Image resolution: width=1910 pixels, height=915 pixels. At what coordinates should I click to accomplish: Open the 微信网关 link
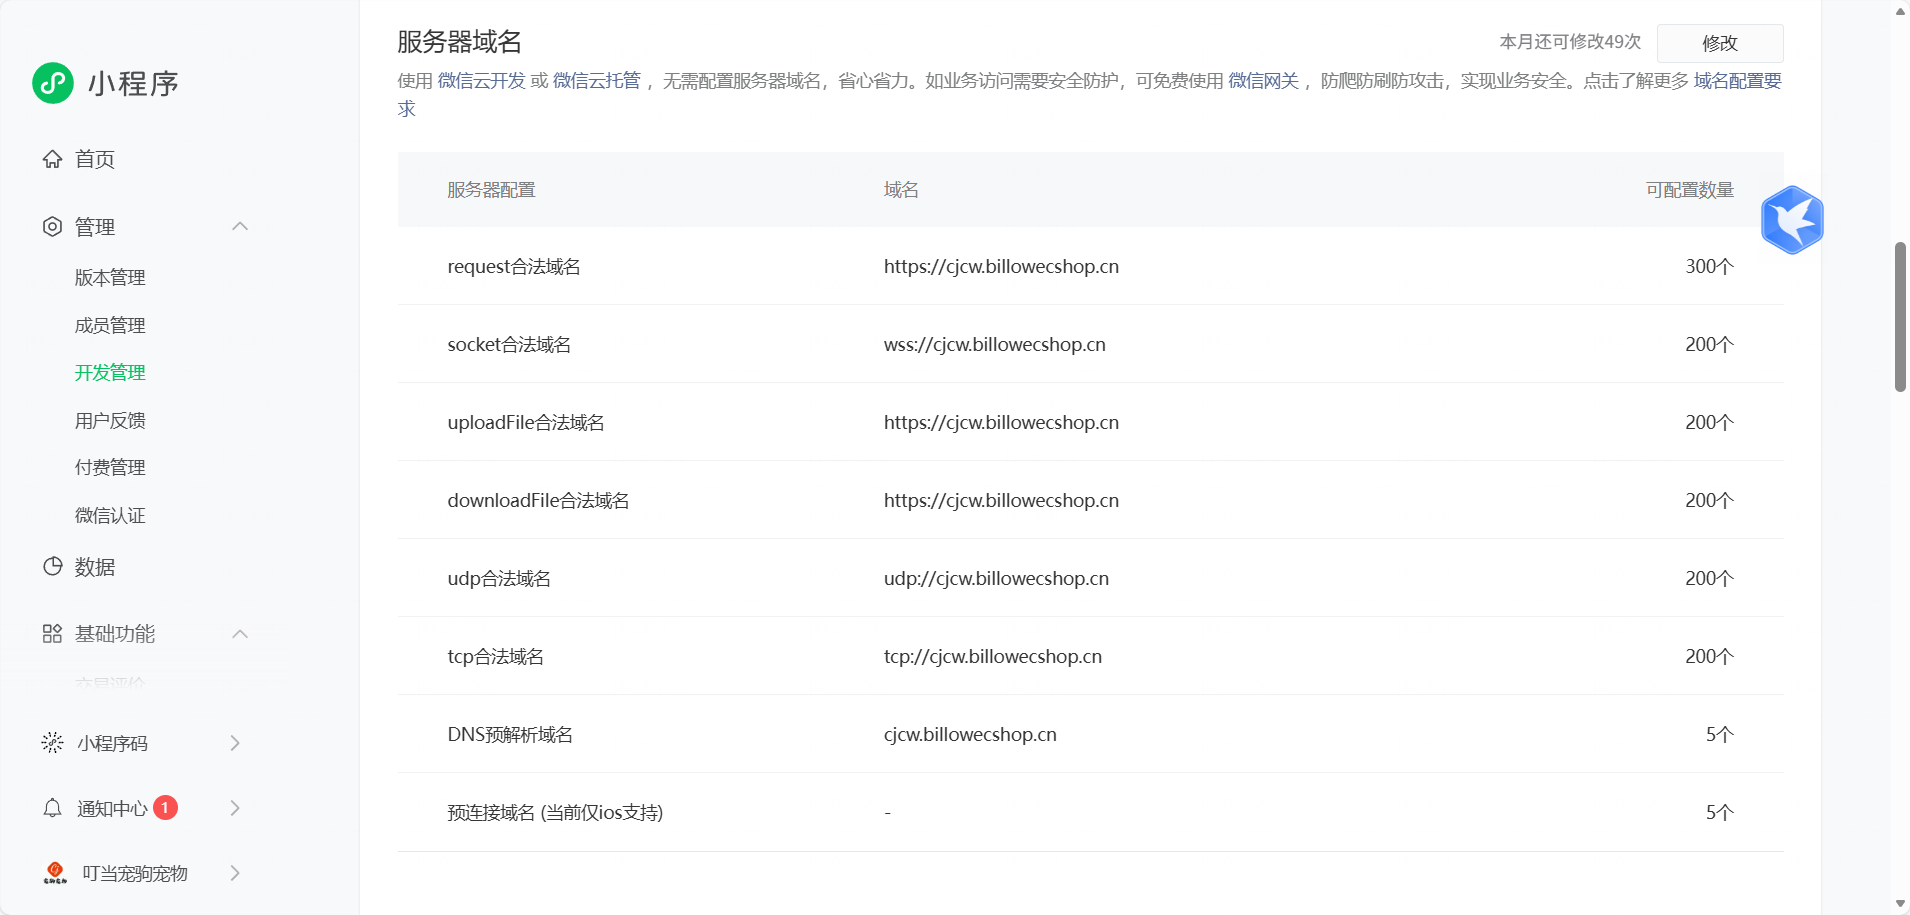click(1263, 81)
